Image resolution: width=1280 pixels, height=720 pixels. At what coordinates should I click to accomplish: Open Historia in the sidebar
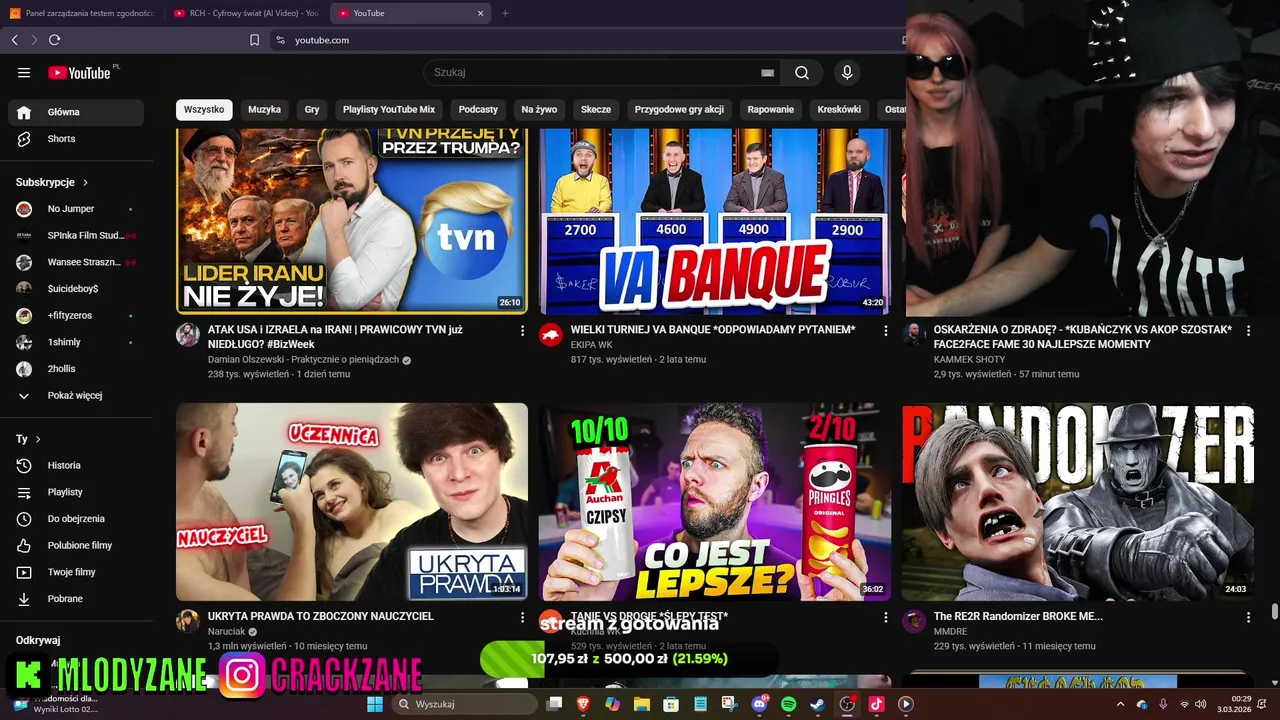pos(76,465)
